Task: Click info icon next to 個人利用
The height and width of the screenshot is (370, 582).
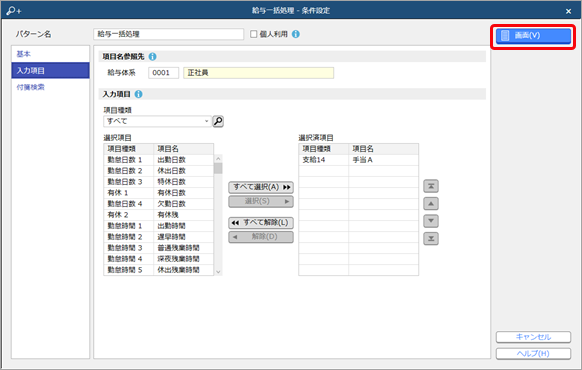Action: (296, 34)
